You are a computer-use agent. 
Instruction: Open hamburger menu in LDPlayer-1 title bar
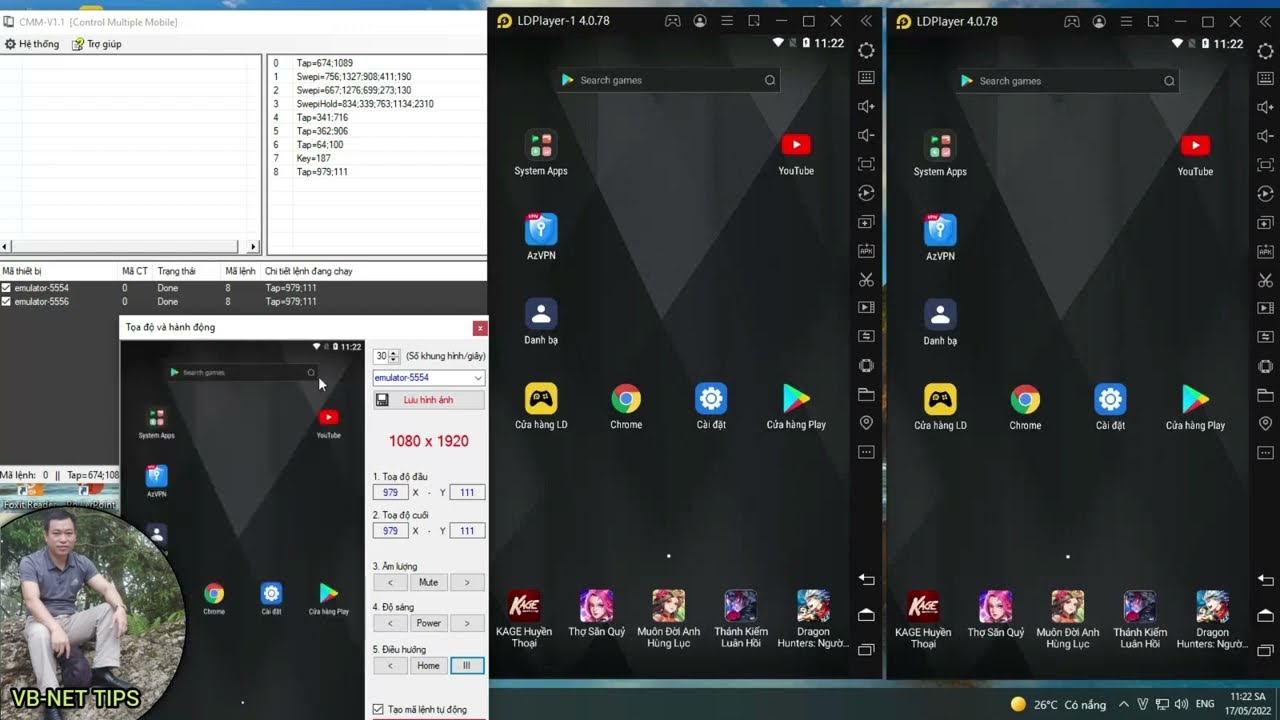click(x=727, y=21)
